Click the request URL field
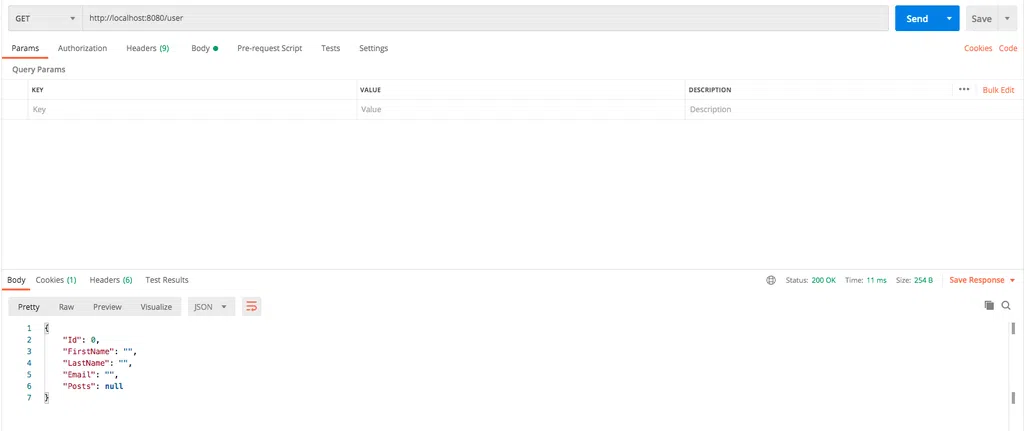Screen dimensions: 1024x431 (x=485, y=18)
